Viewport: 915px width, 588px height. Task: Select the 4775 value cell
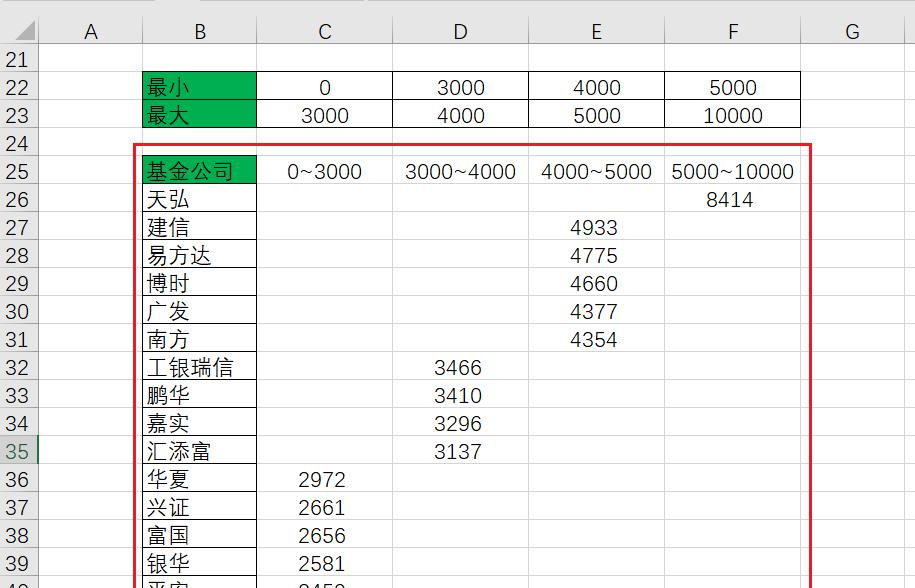pyautogui.click(x=596, y=254)
